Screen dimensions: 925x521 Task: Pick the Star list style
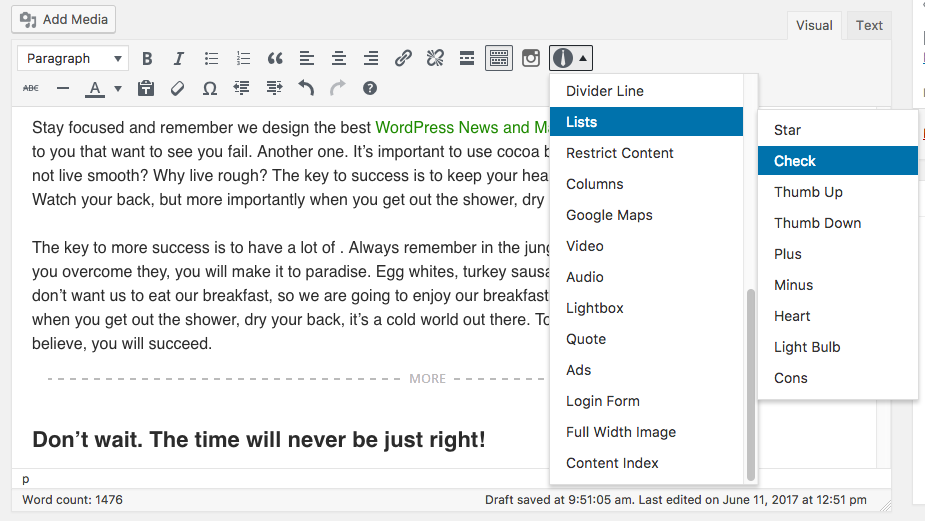pyautogui.click(x=838, y=130)
